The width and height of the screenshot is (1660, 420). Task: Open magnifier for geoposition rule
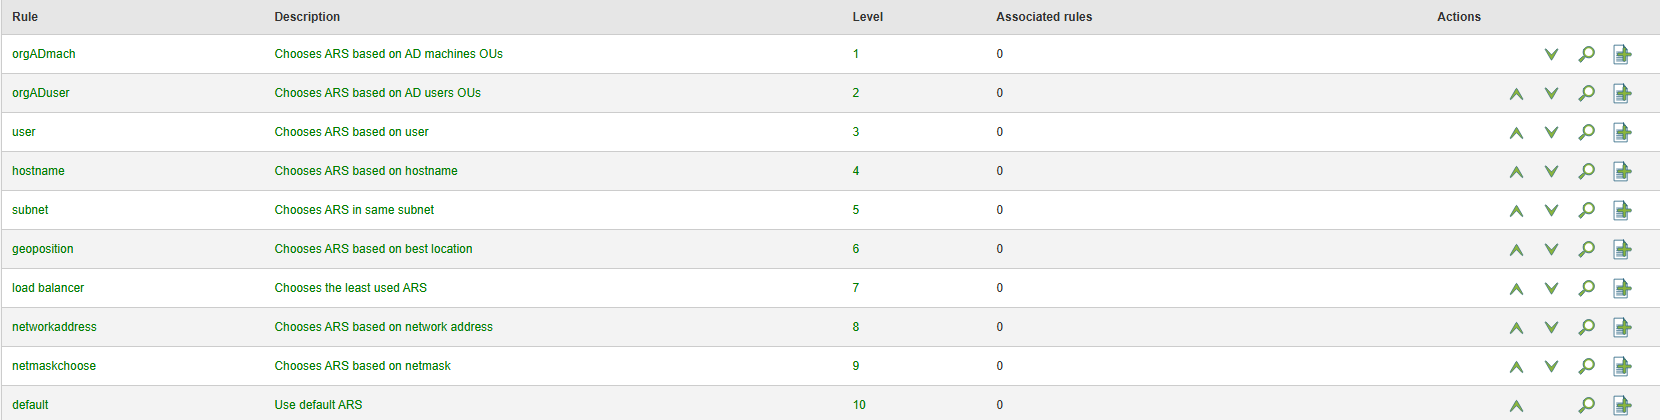point(1586,249)
